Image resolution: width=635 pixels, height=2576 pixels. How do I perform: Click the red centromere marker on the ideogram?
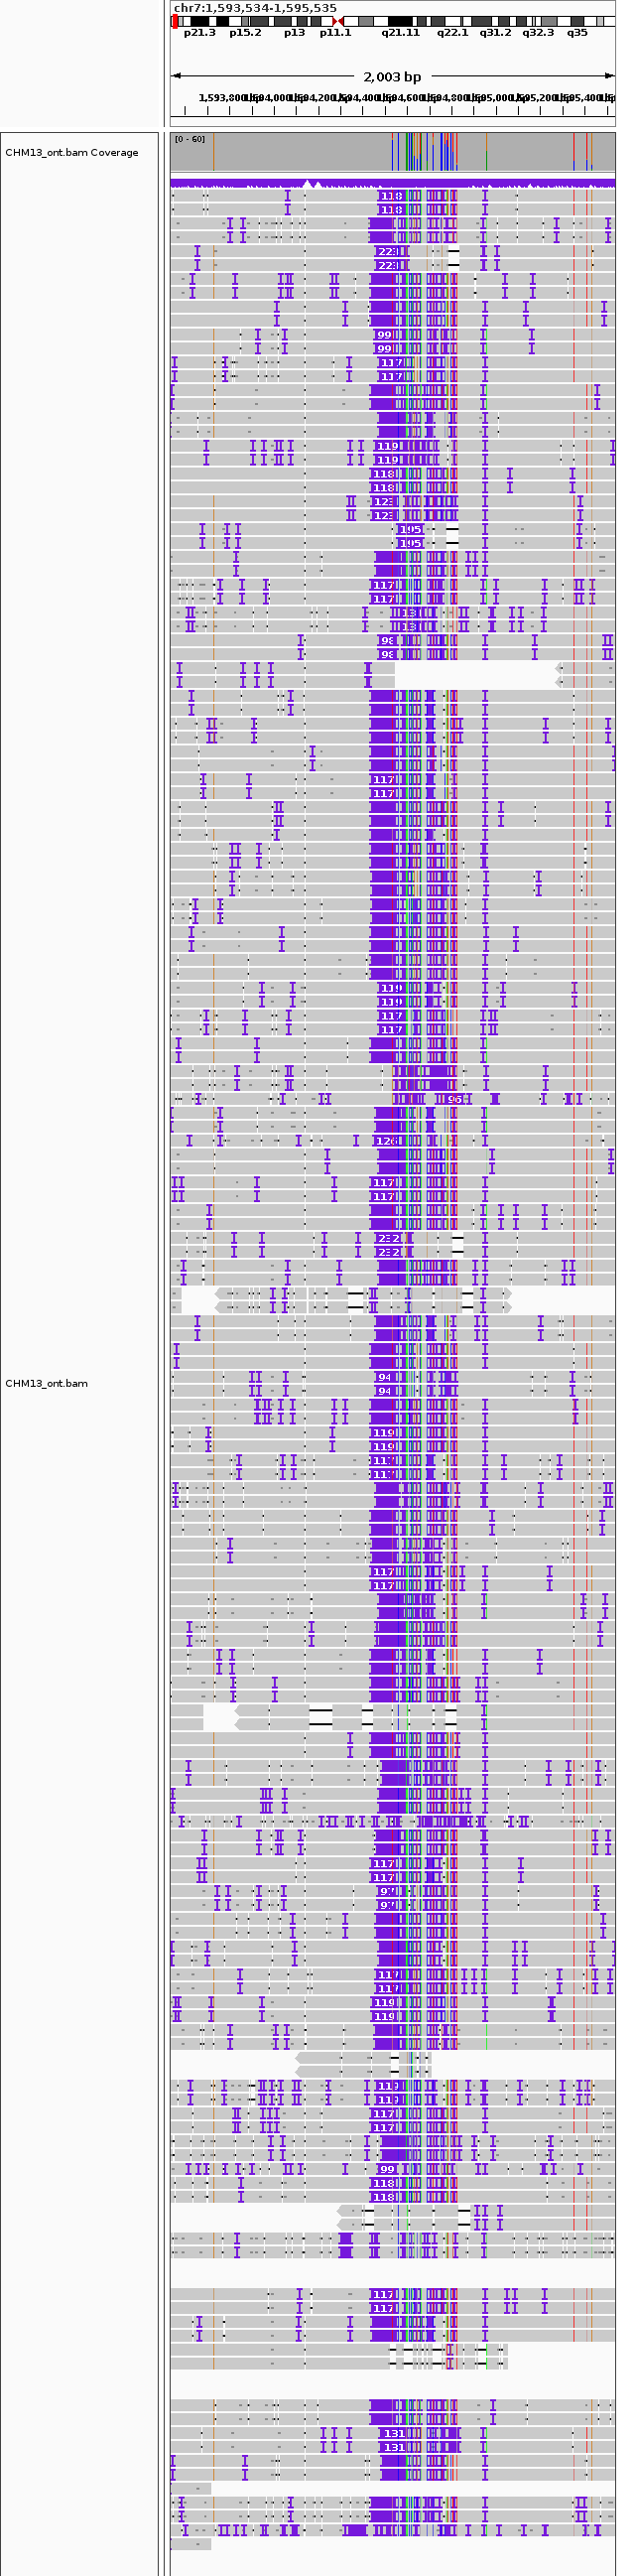tap(338, 21)
